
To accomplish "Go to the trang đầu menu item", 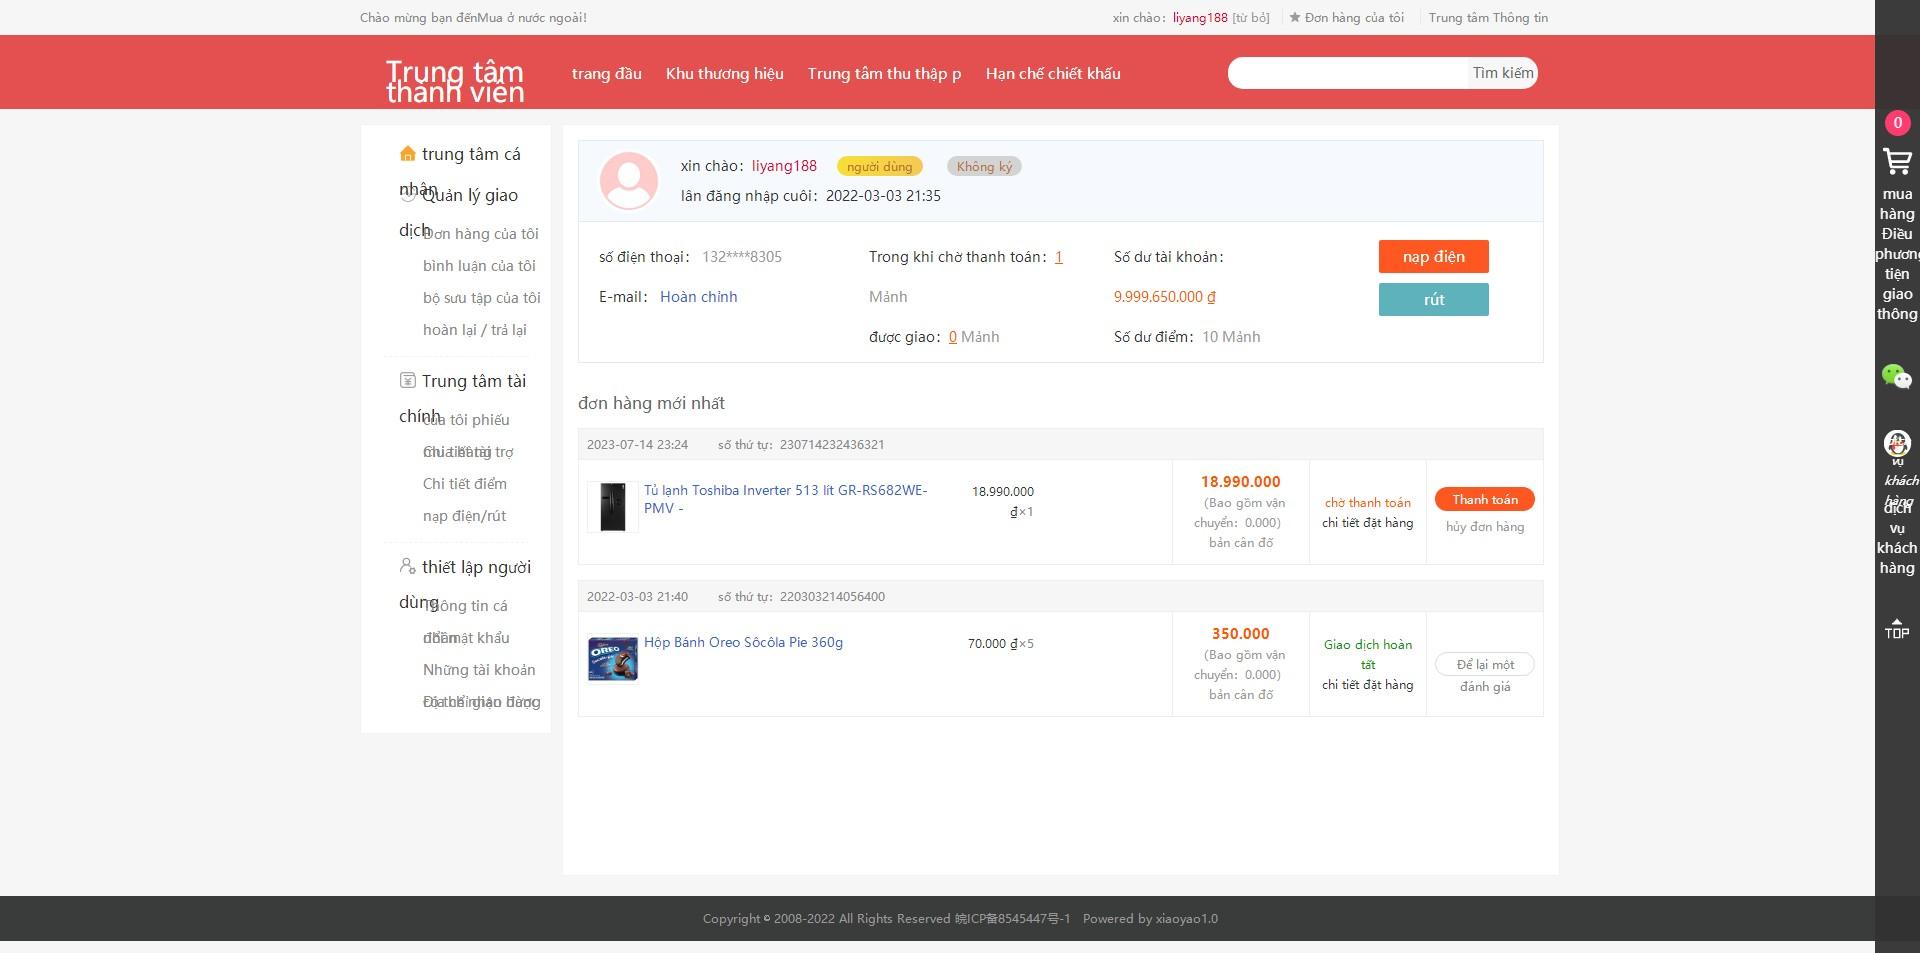I will click(x=606, y=74).
